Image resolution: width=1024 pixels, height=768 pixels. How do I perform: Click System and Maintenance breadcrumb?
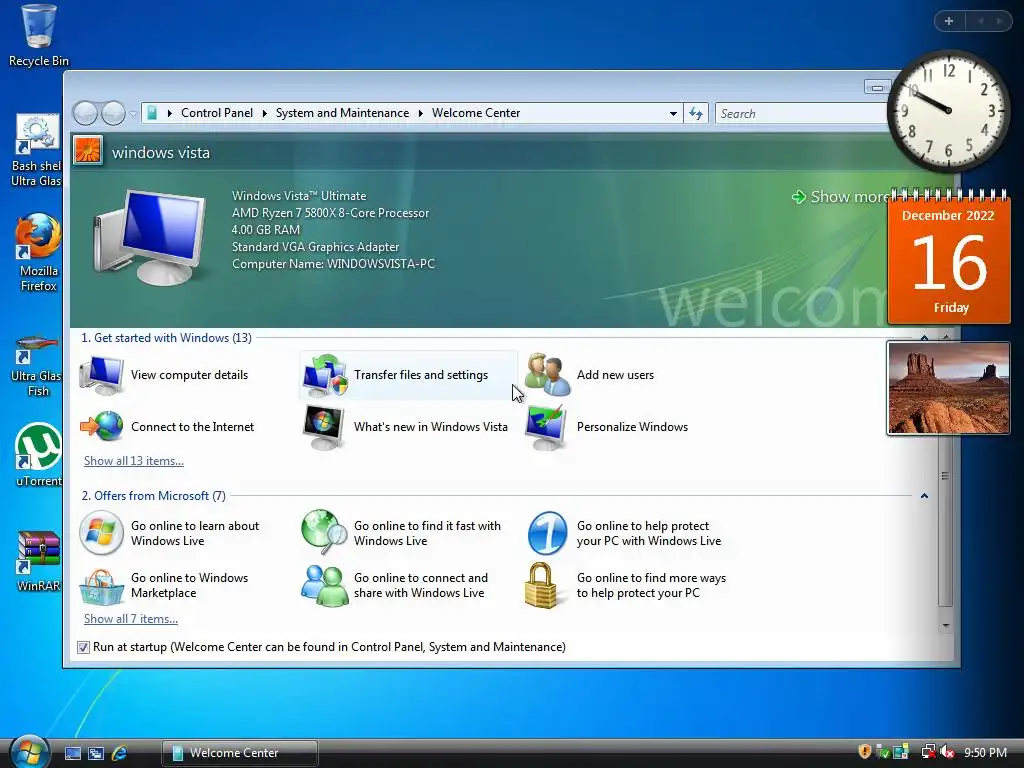(342, 113)
